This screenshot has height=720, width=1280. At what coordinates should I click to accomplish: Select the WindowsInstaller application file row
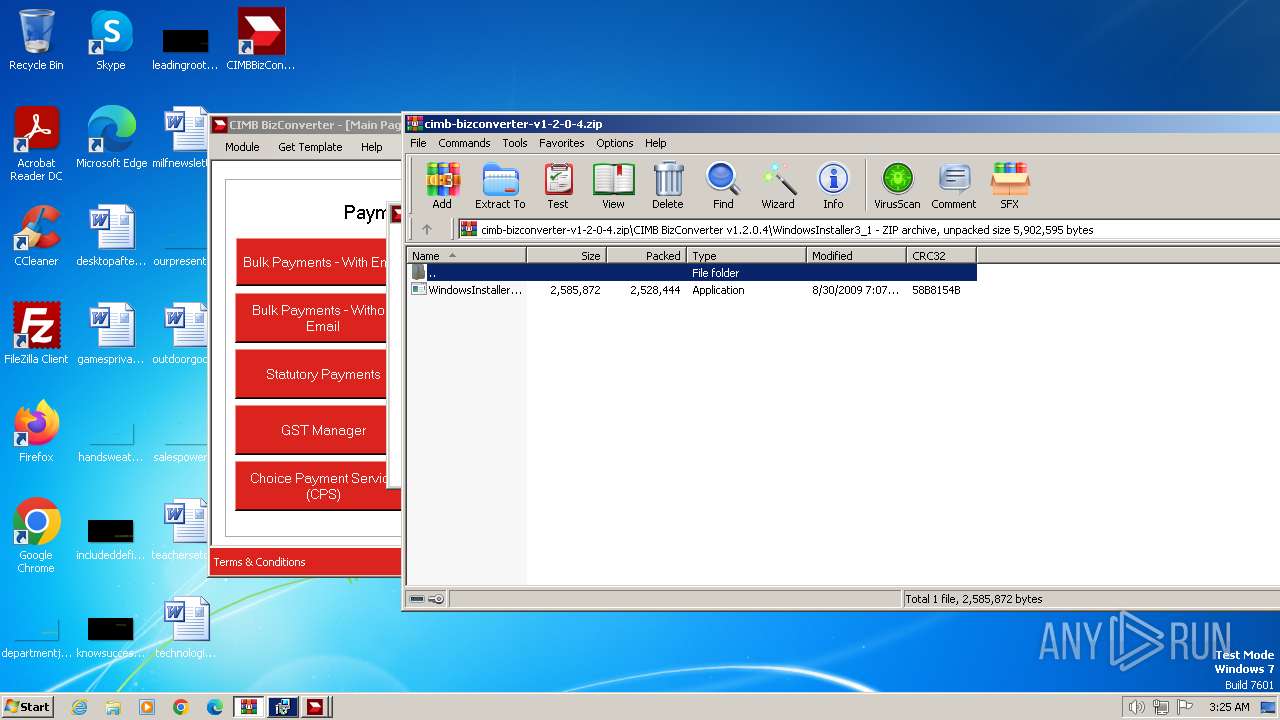click(x=692, y=290)
